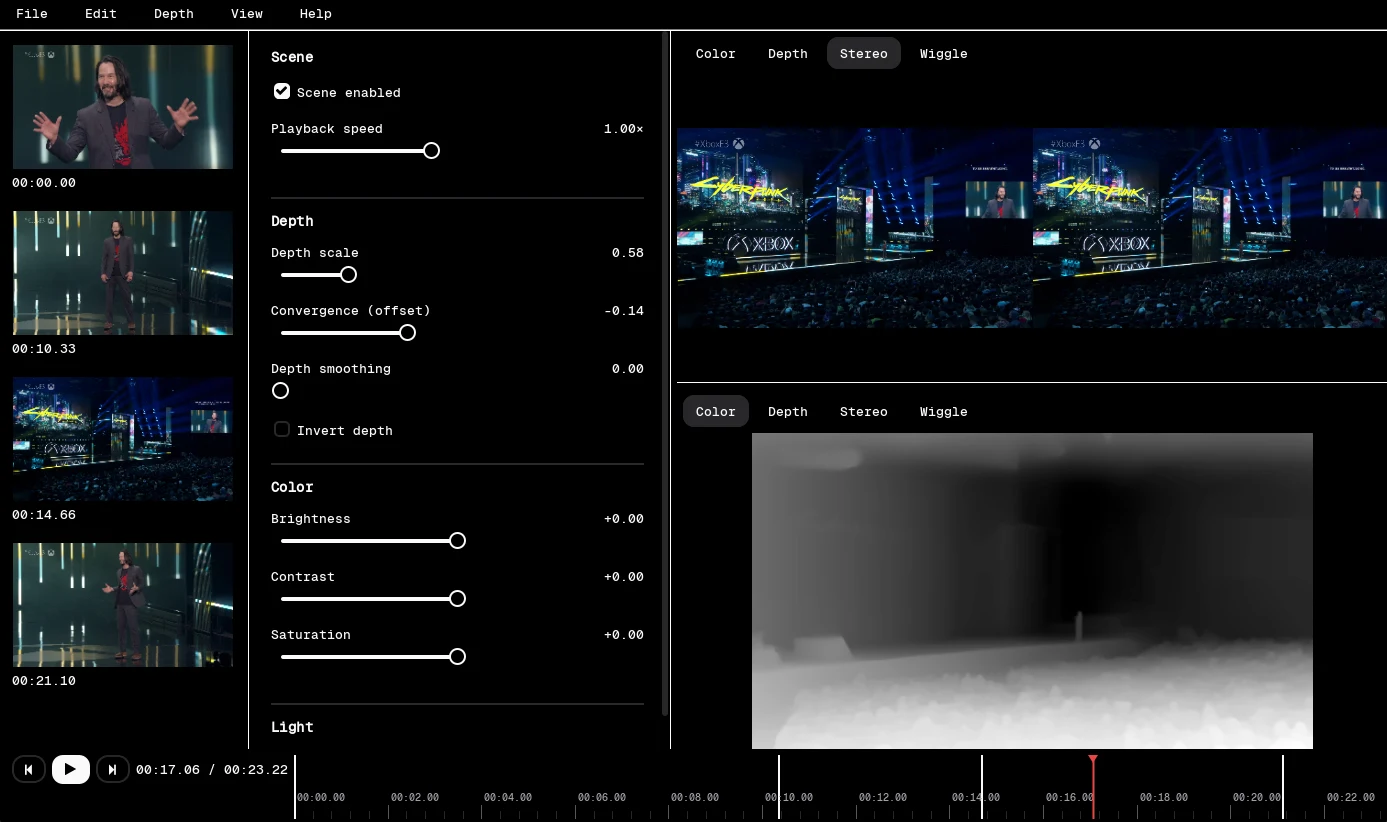The height and width of the screenshot is (822, 1387).
Task: Click the Convergence offset slider handle
Action: [x=407, y=333]
